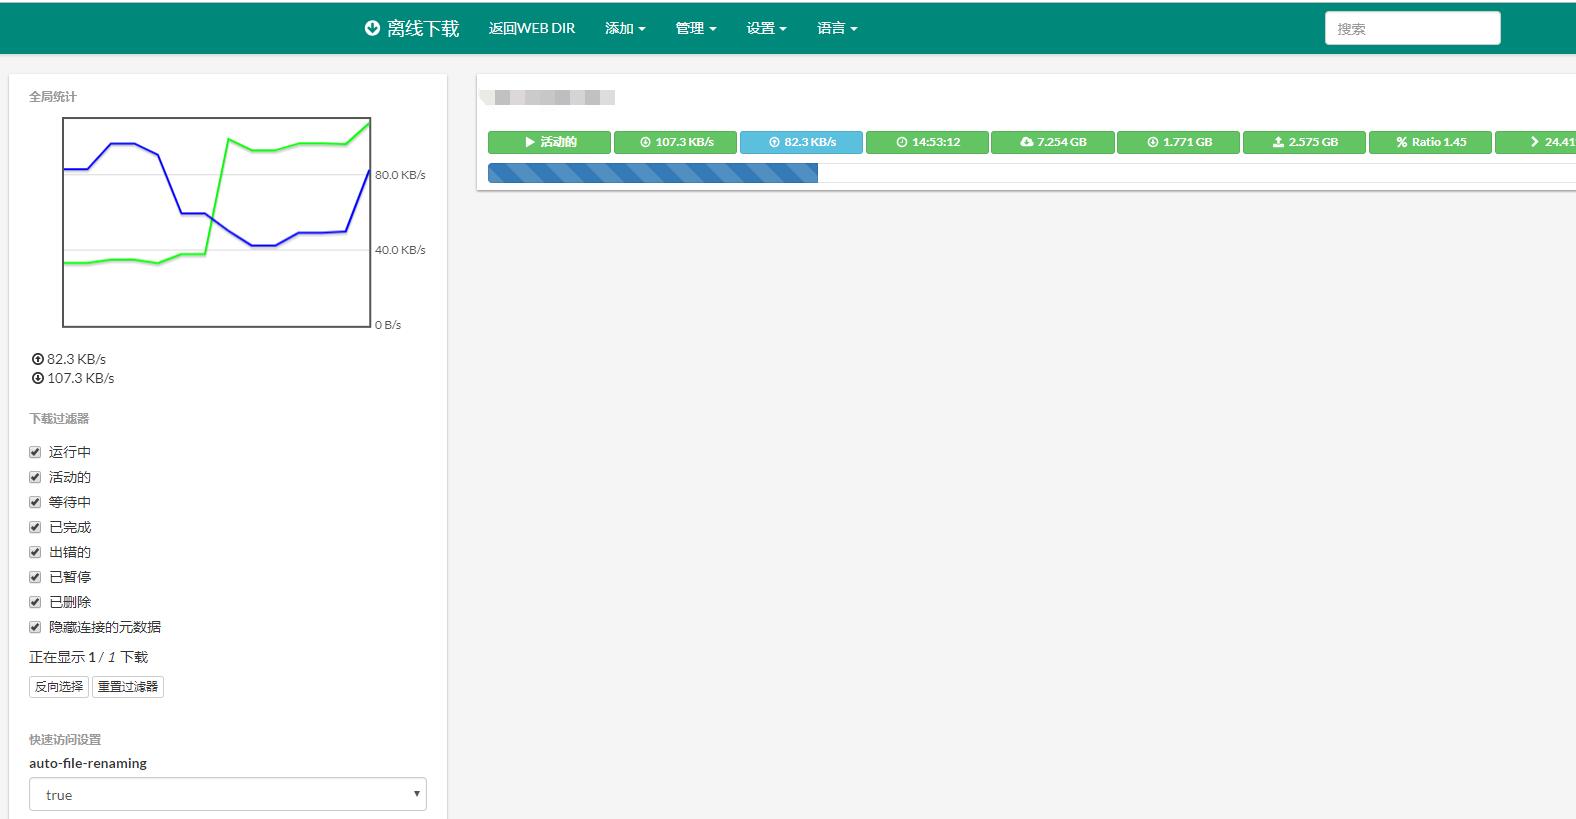Uncheck the 运行中 filter checkbox
This screenshot has height=819, width=1576.
pyautogui.click(x=35, y=452)
